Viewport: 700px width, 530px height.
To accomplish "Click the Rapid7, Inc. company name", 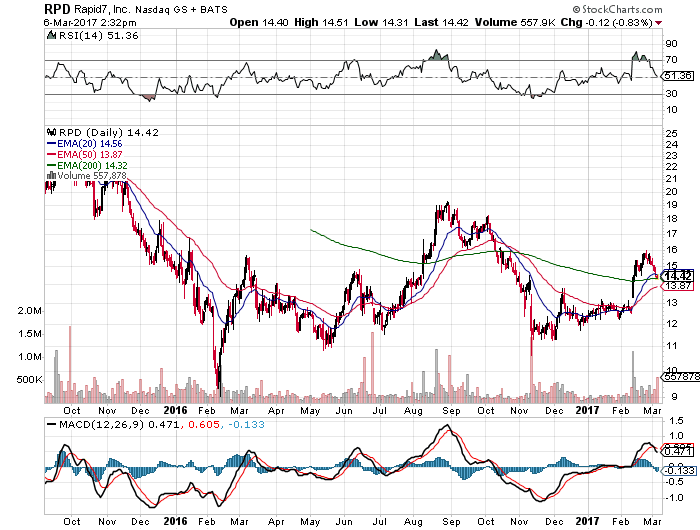I will 102,9.
